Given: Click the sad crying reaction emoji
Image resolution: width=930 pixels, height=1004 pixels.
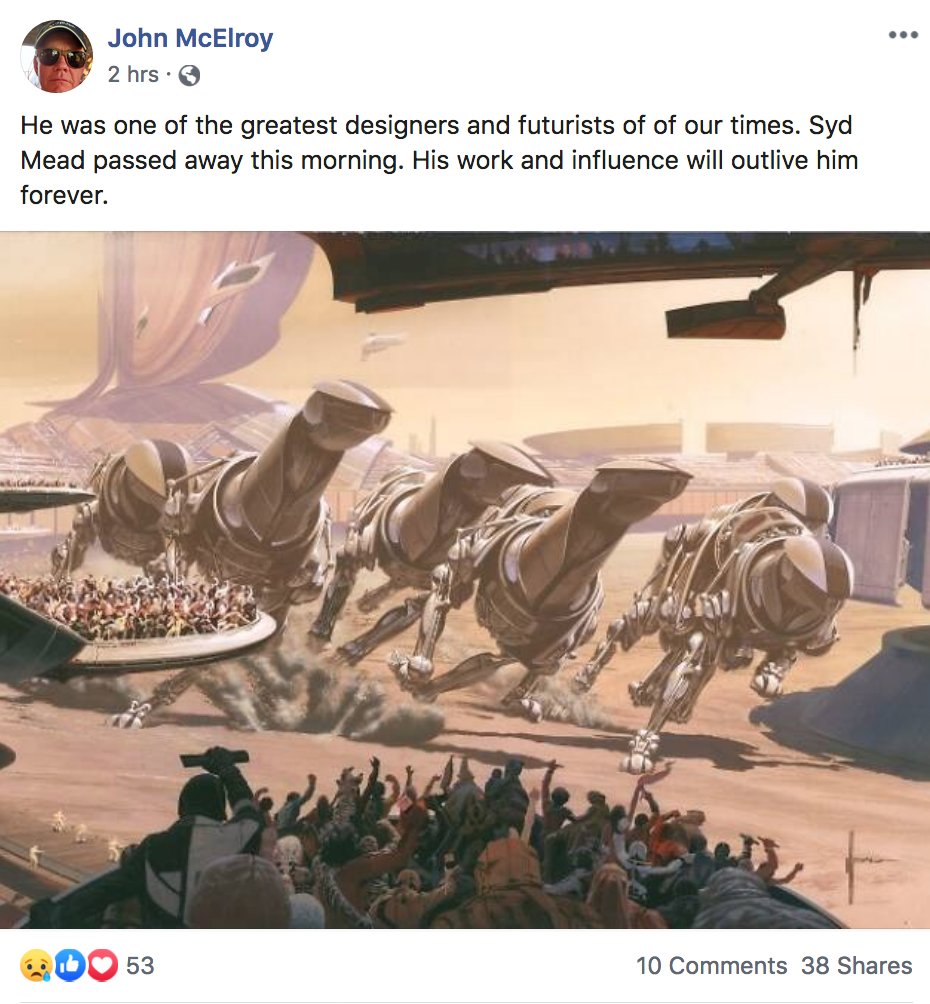Looking at the screenshot, I should coord(36,966).
